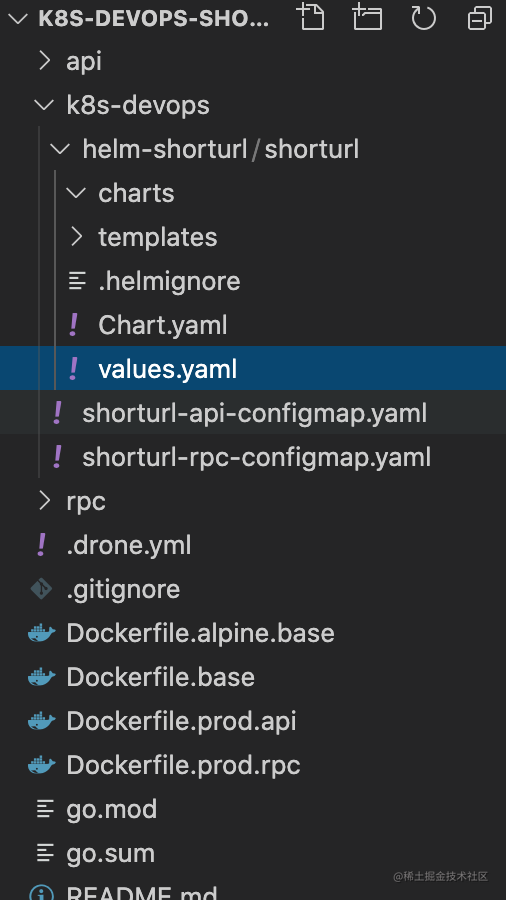Click the Docker icon beside Dockerfile.prod.rpc
The height and width of the screenshot is (900, 506).
pyautogui.click(x=42, y=766)
